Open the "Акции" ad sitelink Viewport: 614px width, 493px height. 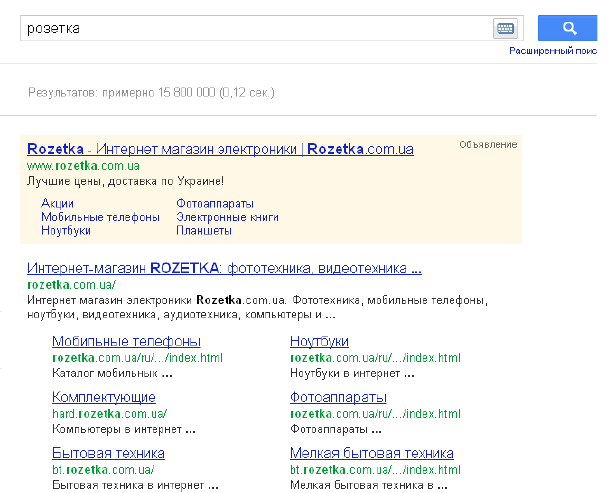point(57,203)
